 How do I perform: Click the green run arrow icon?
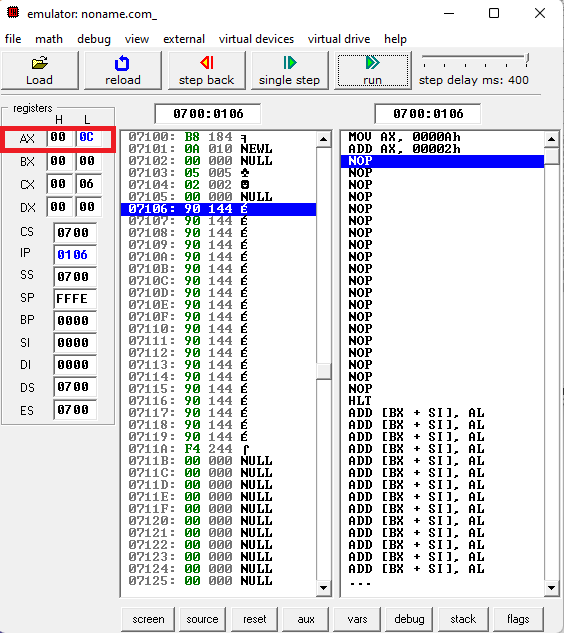373,63
